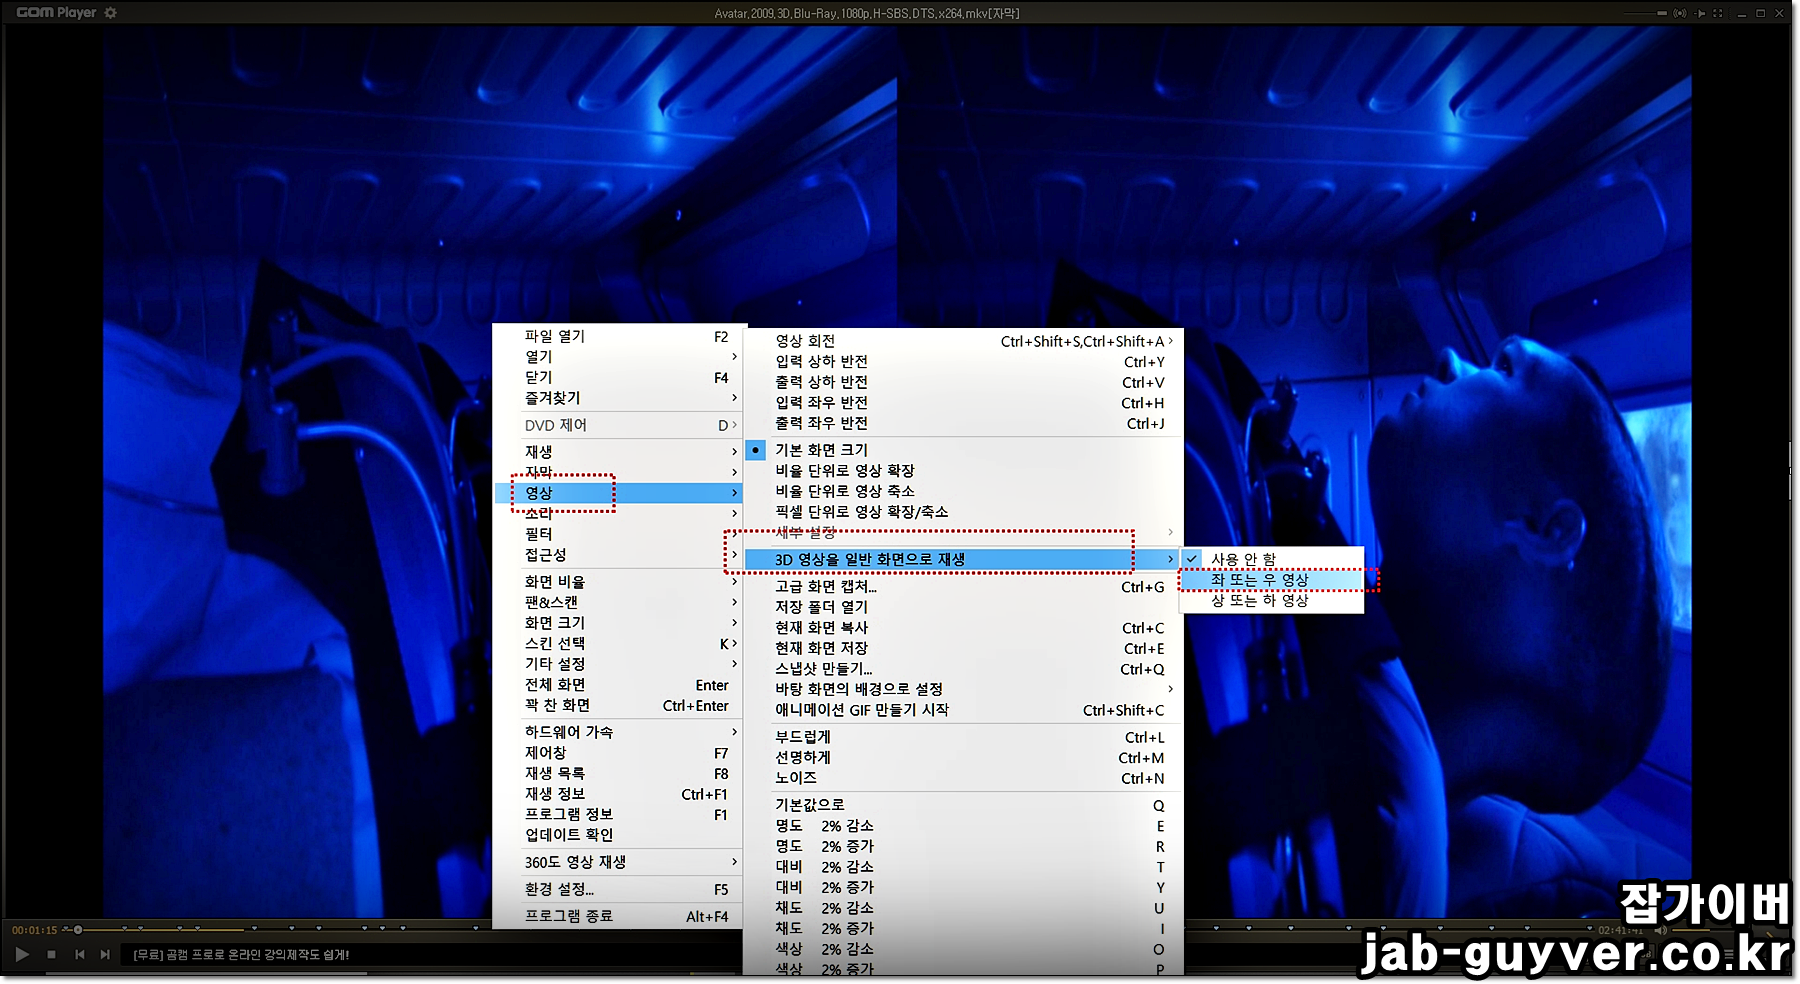1800x984 pixels.
Task: Select '좌 또는 우 영상' option
Action: [x=1272, y=579]
